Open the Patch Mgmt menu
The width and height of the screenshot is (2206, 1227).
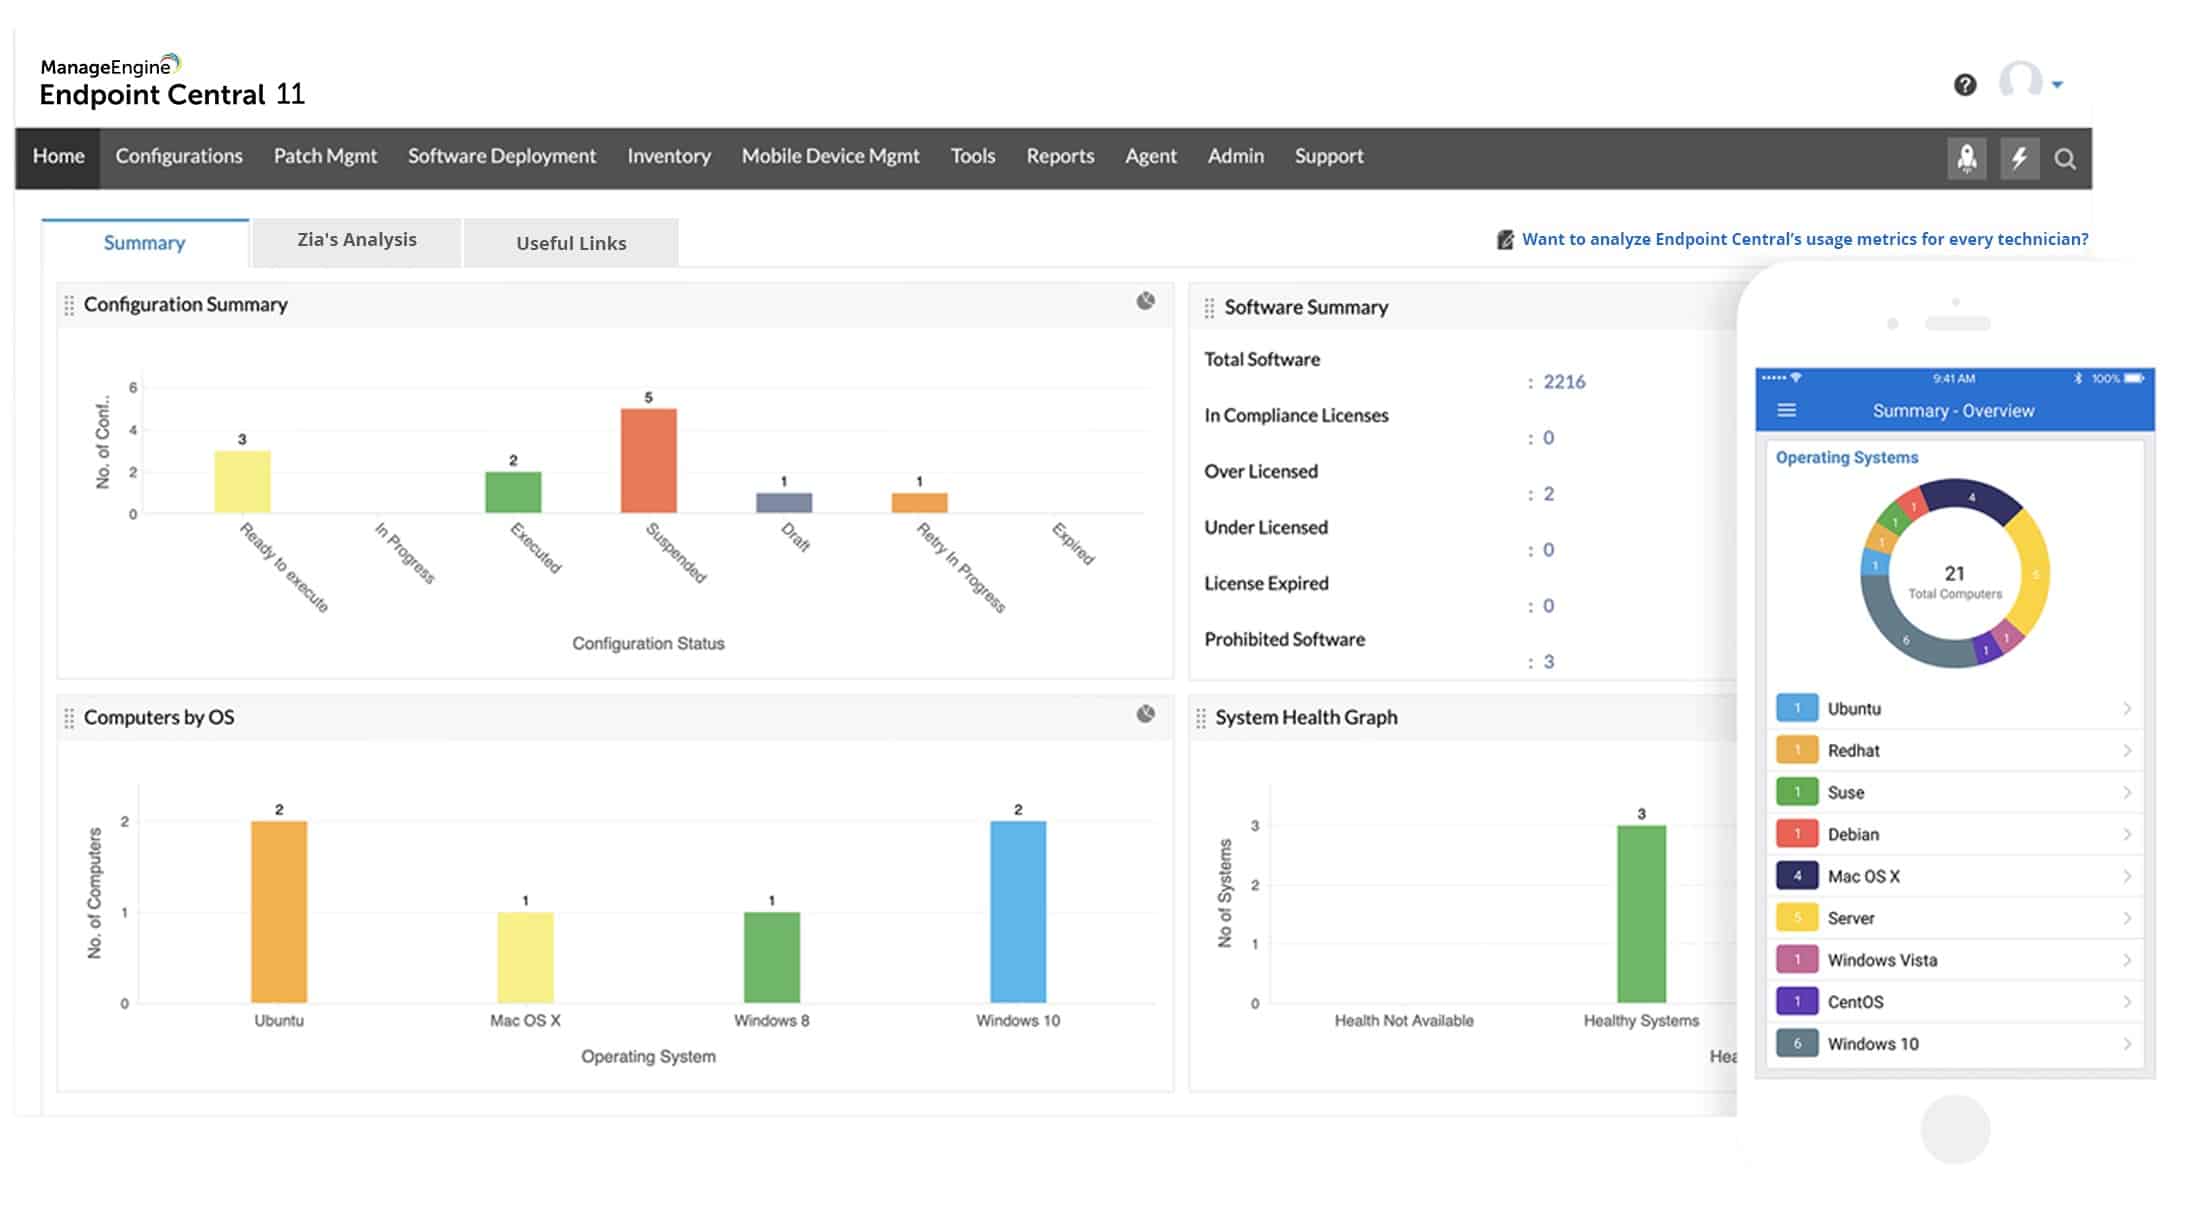[x=325, y=157]
